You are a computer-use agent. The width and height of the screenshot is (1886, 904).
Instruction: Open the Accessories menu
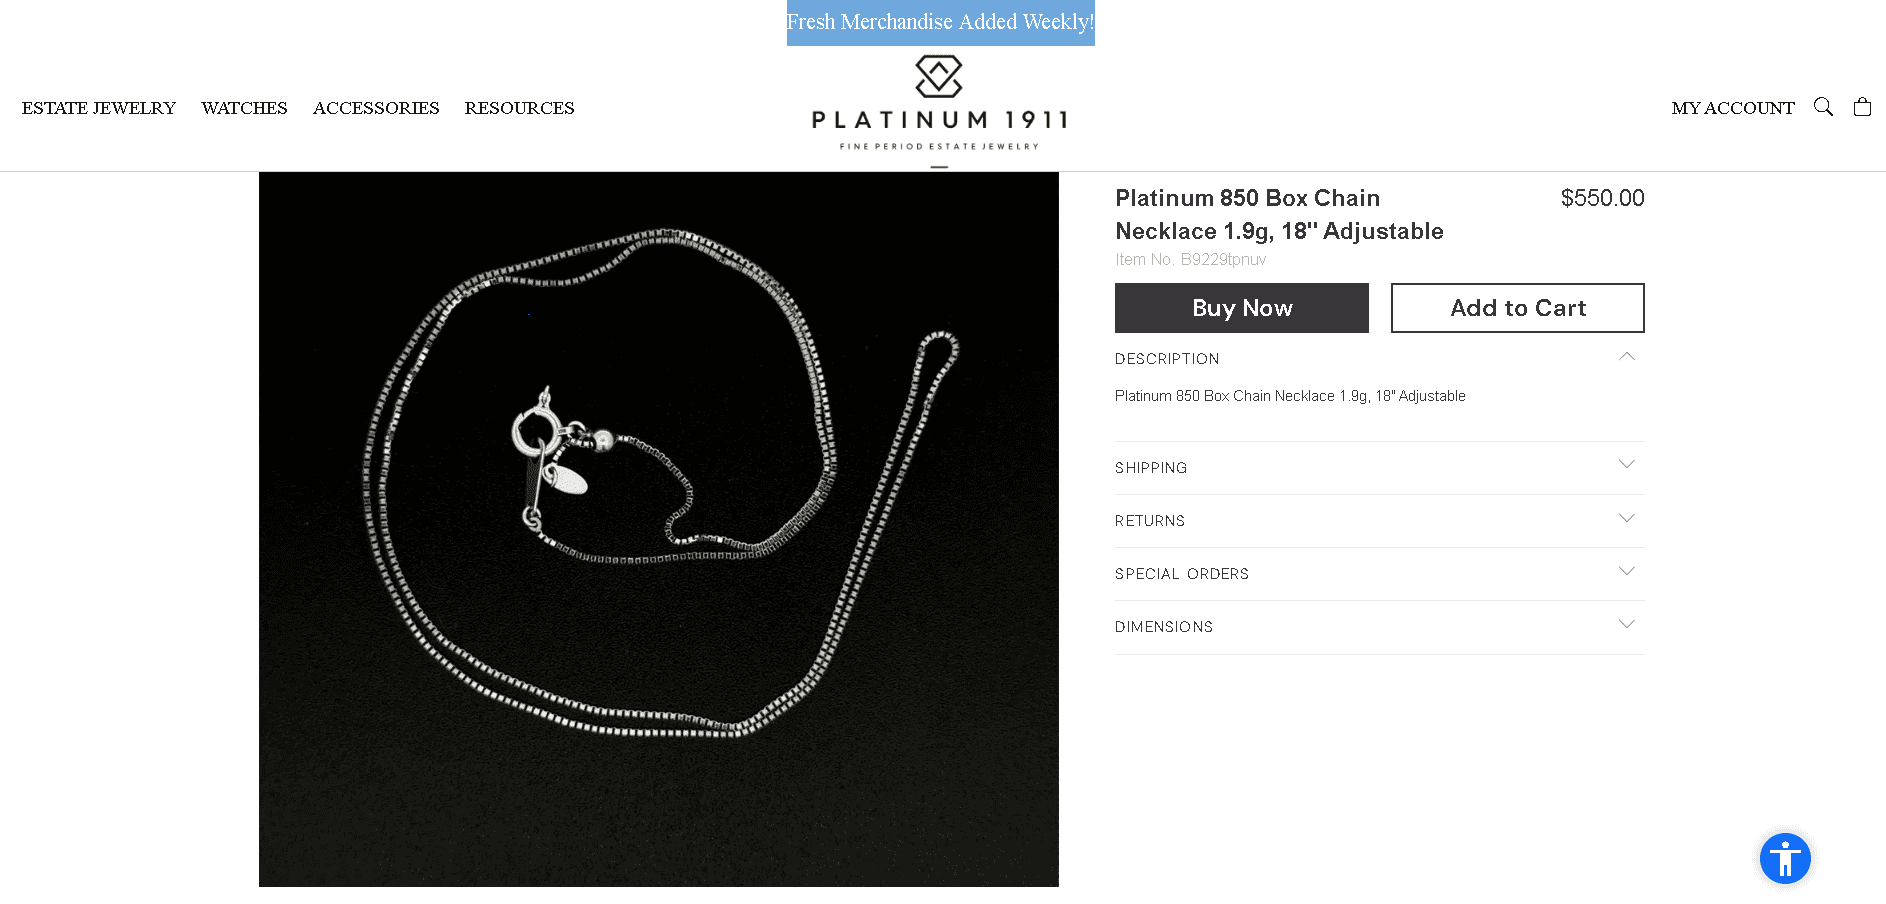tap(376, 108)
